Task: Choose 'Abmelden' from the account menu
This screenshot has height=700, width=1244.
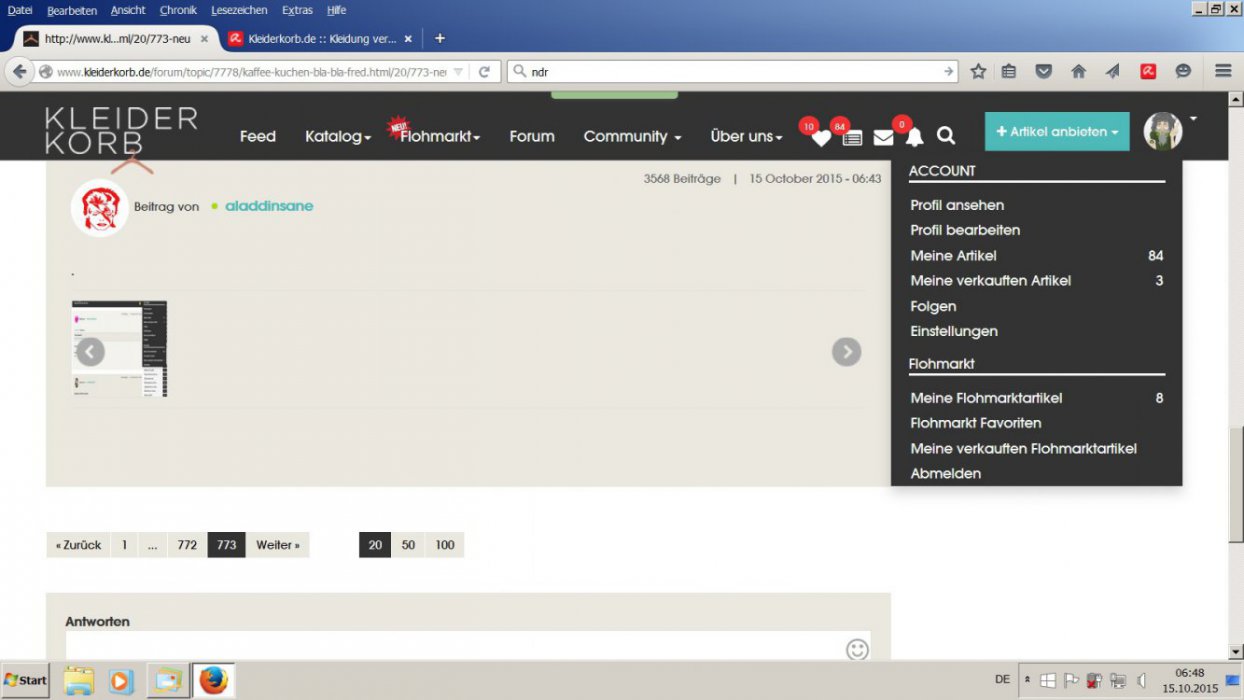Action: tap(945, 474)
